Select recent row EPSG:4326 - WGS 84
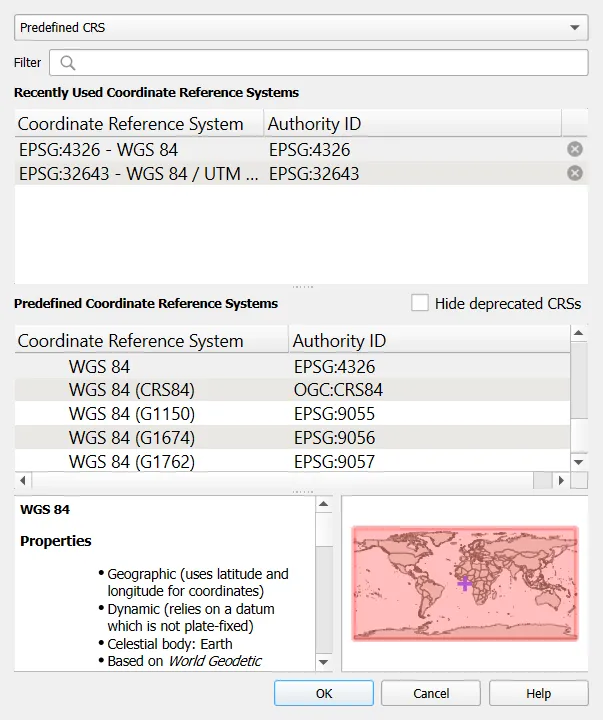603x720 pixels. pyautogui.click(x=301, y=150)
